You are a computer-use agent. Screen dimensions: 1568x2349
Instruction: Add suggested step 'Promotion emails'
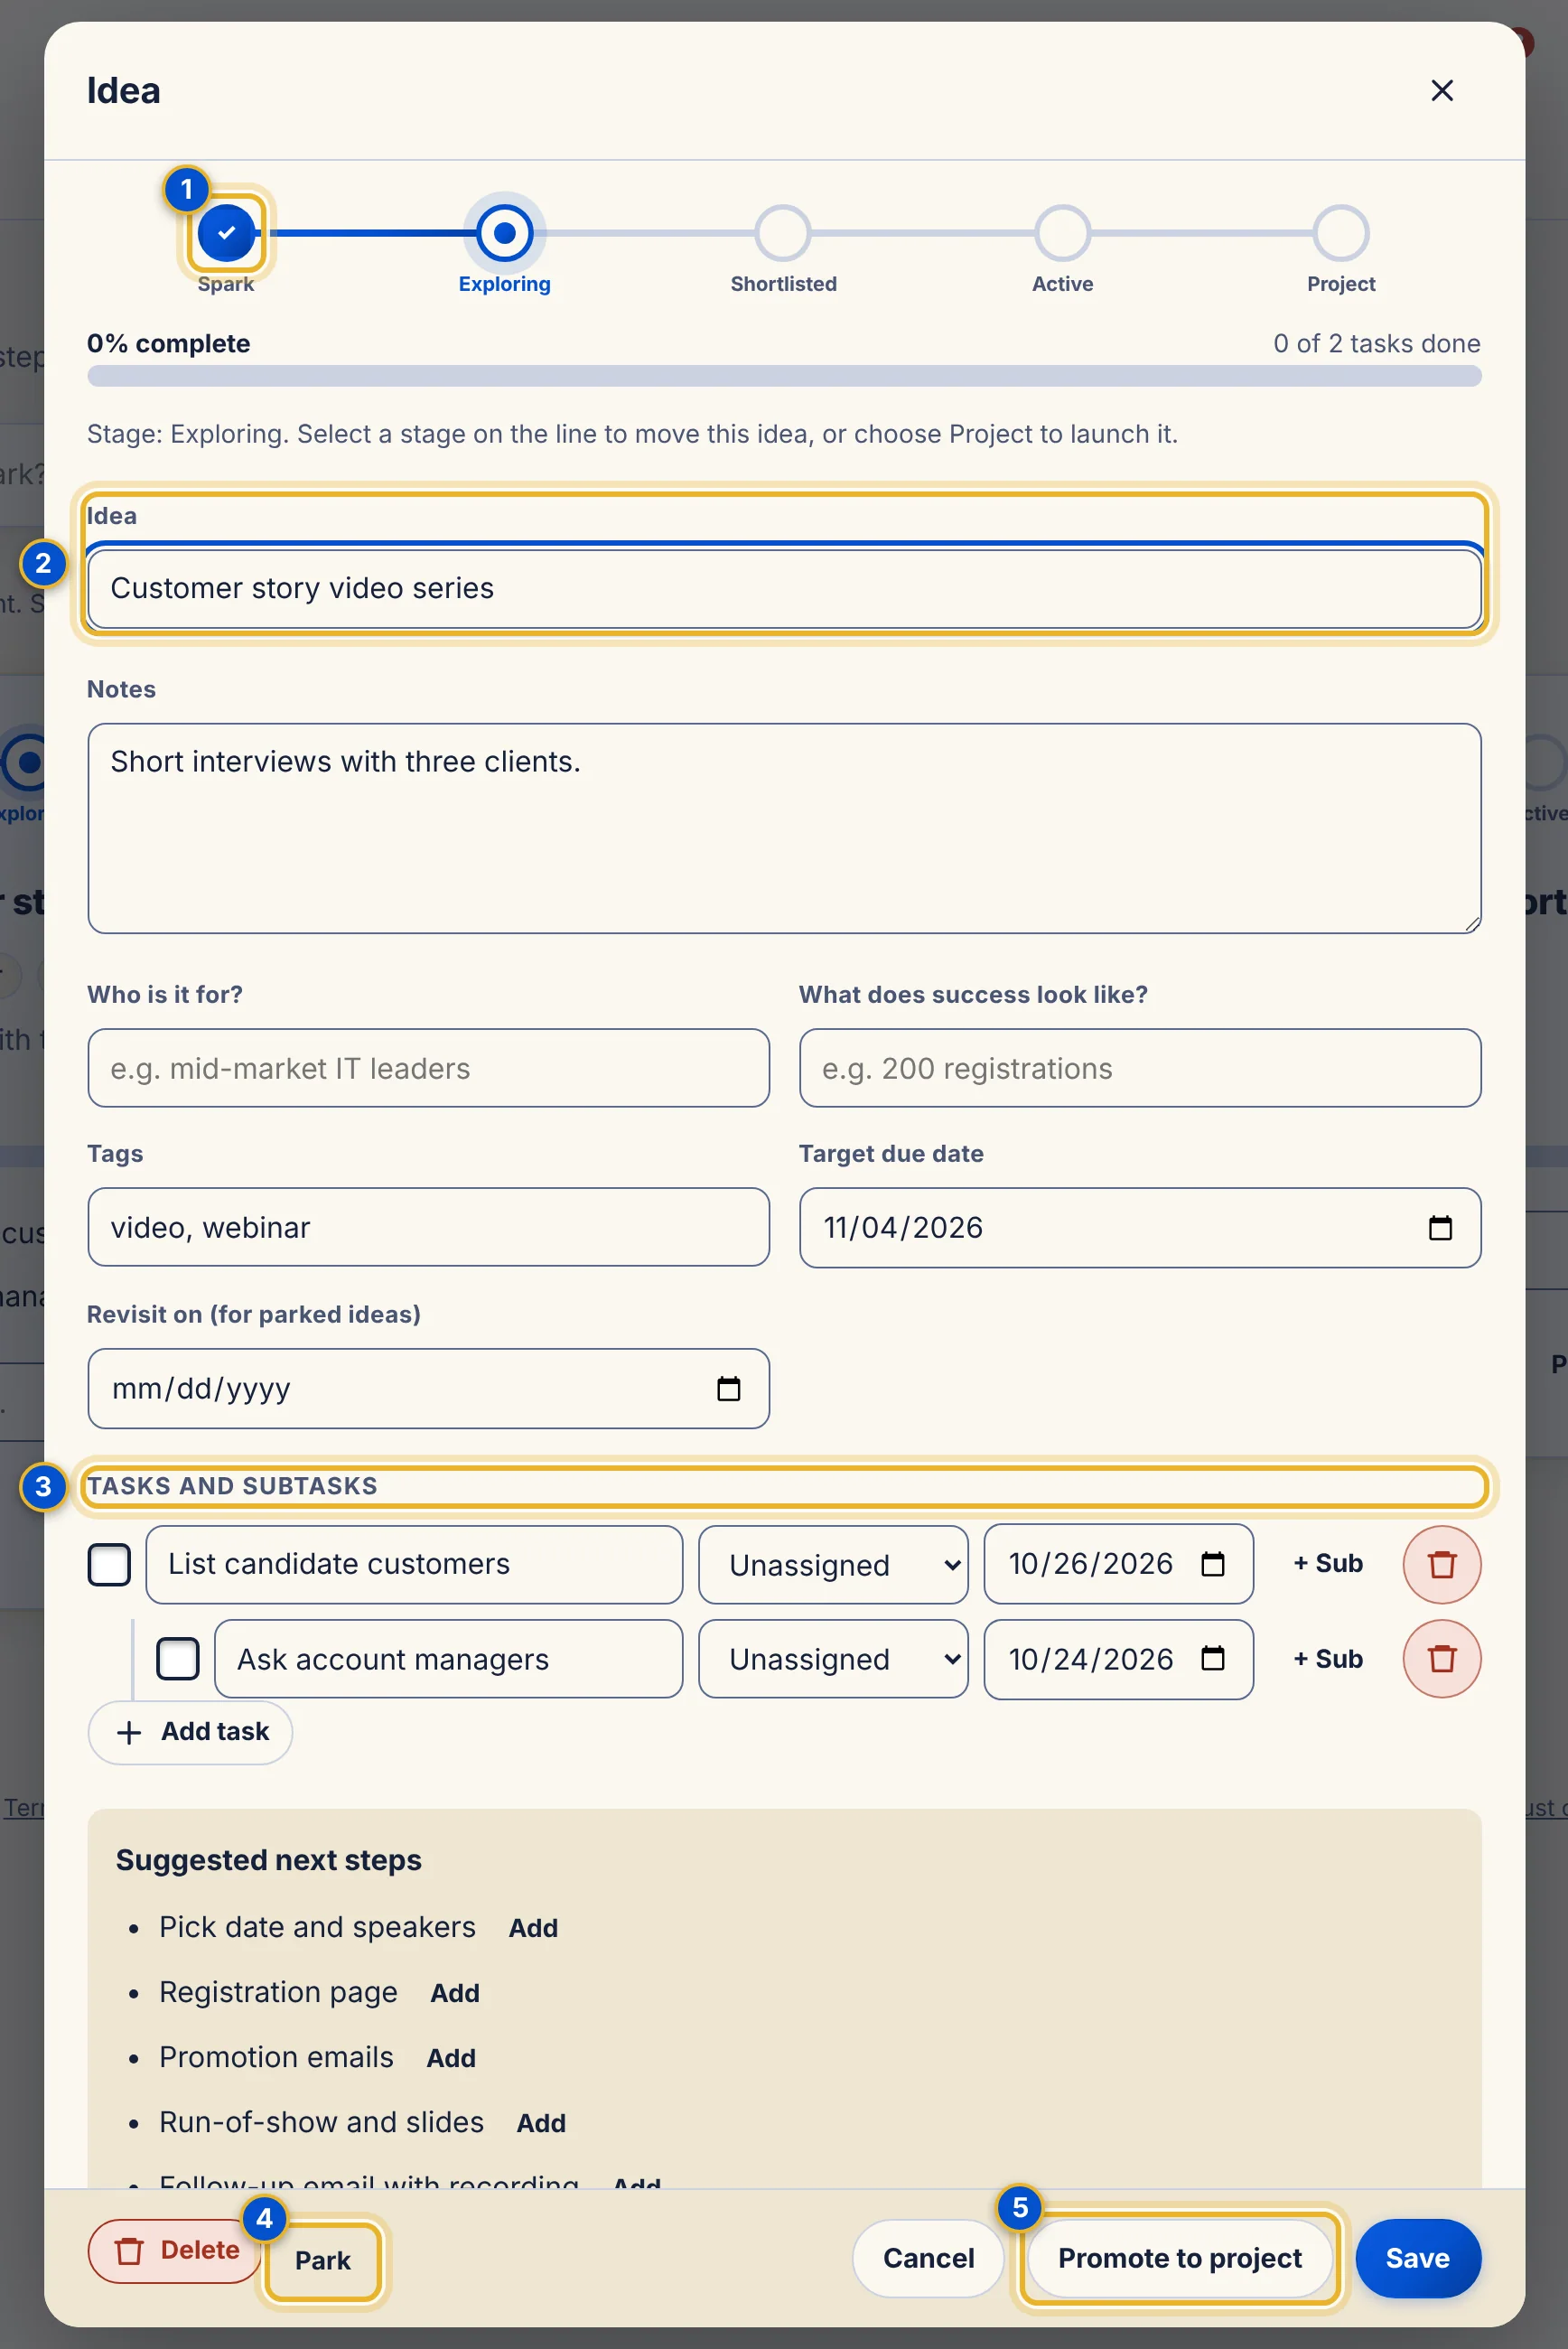tap(451, 2057)
